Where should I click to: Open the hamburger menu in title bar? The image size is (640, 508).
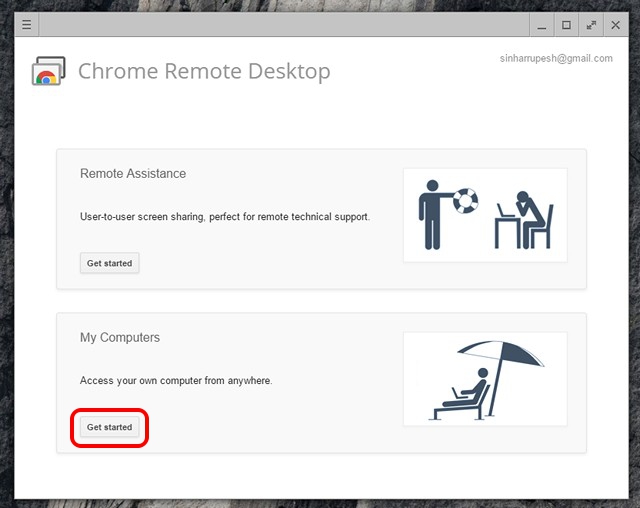tap(27, 25)
